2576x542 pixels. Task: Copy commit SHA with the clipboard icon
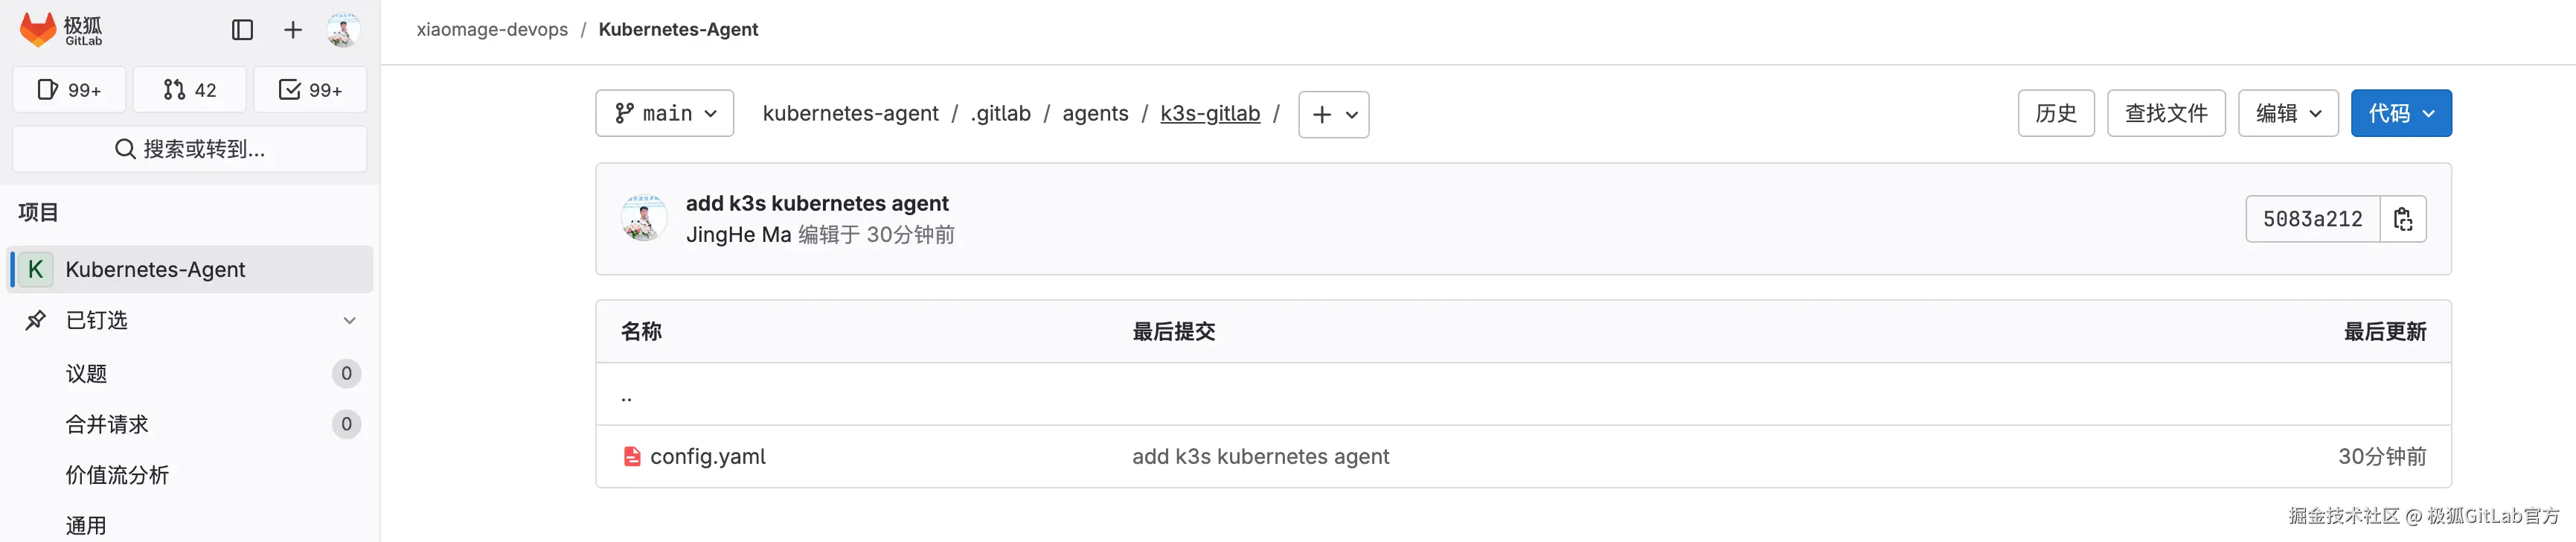point(2403,219)
